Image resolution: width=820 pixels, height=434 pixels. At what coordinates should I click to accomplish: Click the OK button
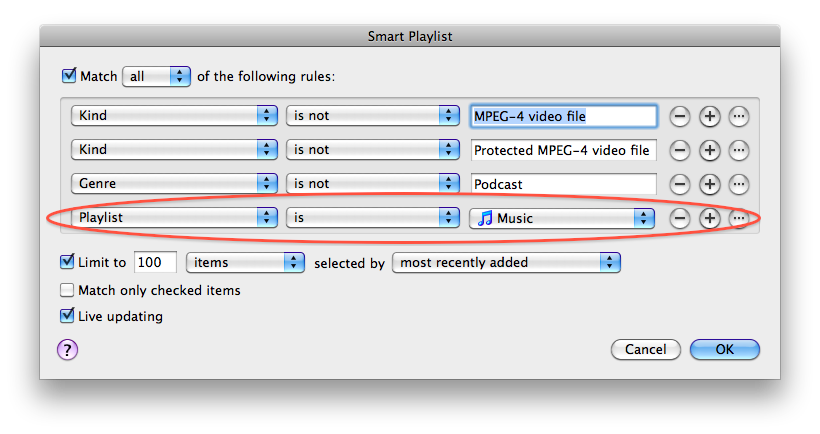724,349
